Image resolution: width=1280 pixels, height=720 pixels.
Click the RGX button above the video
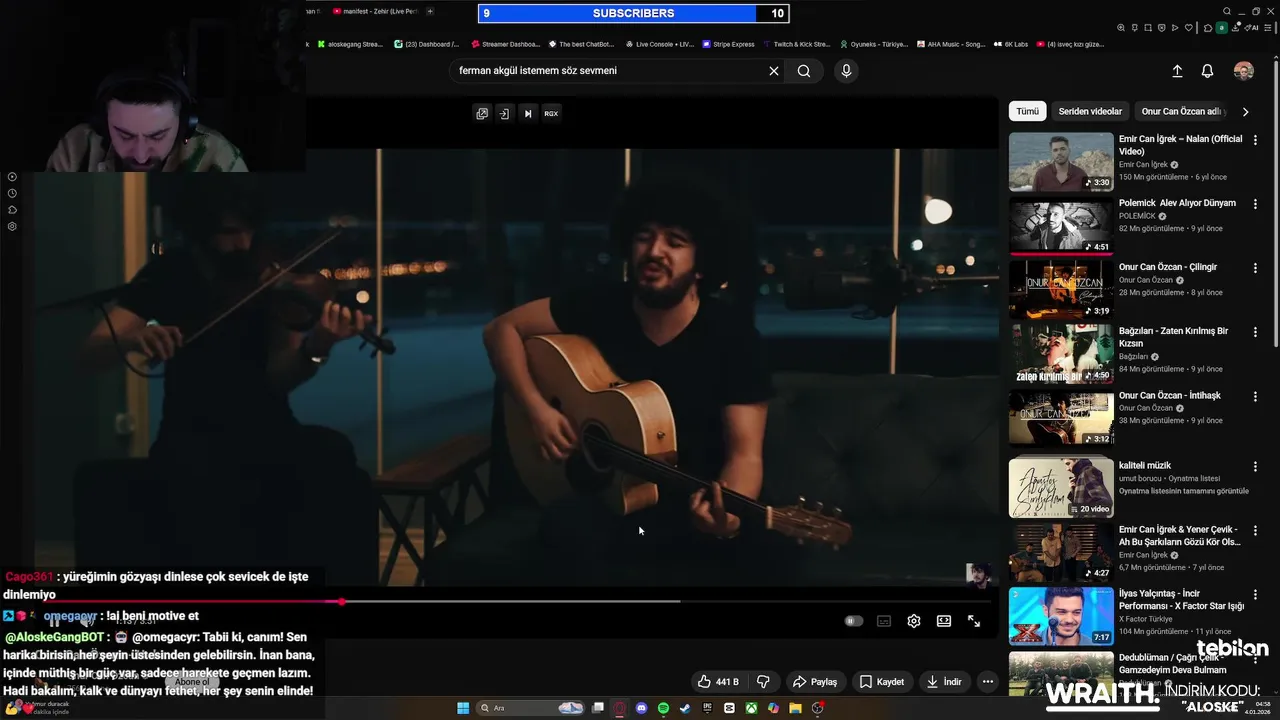pyautogui.click(x=551, y=113)
